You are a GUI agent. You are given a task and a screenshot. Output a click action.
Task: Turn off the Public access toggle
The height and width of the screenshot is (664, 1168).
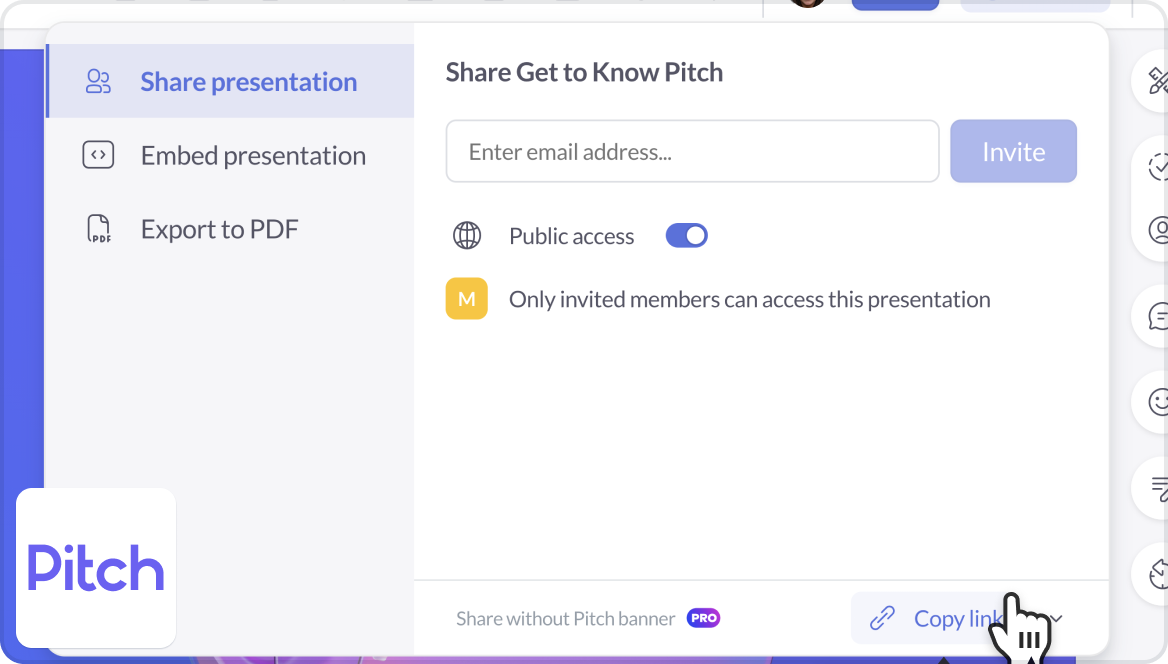click(687, 235)
